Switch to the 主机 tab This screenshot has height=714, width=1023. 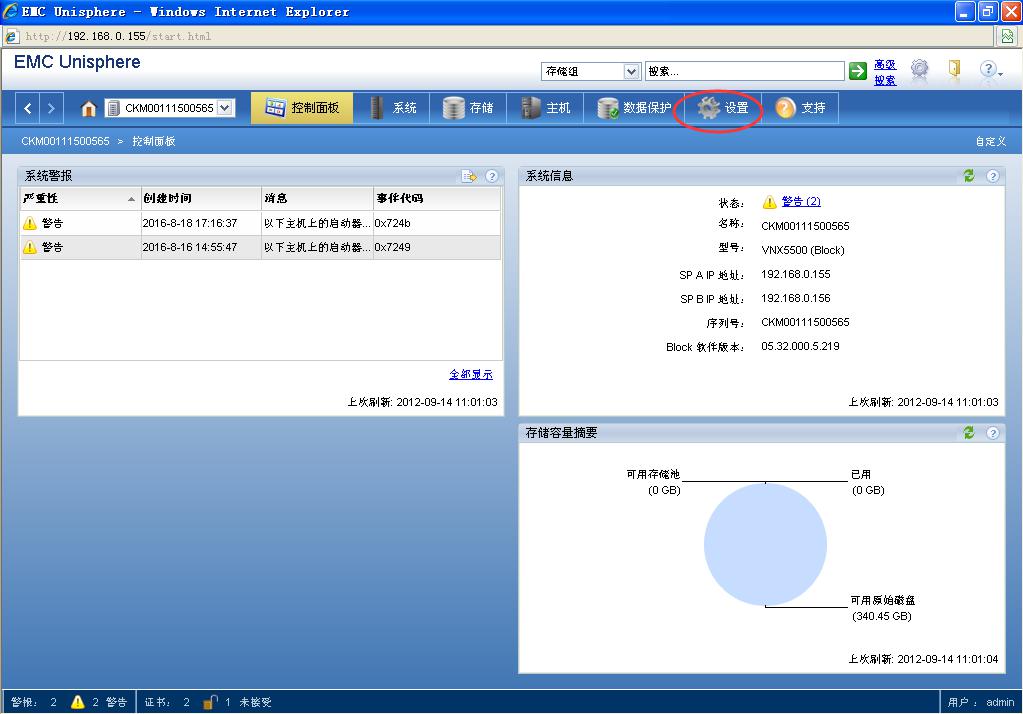click(545, 108)
